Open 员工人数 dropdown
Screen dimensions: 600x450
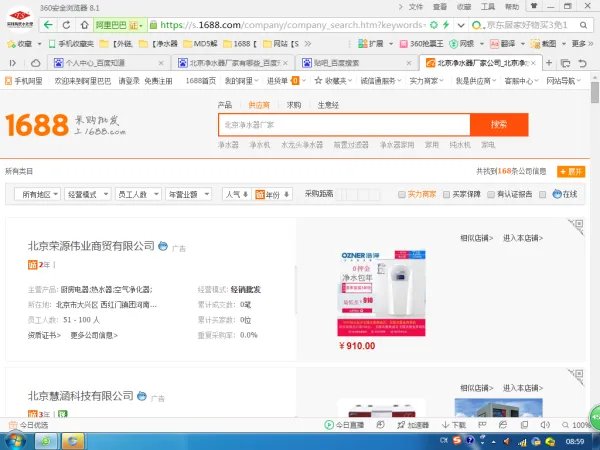pos(138,194)
